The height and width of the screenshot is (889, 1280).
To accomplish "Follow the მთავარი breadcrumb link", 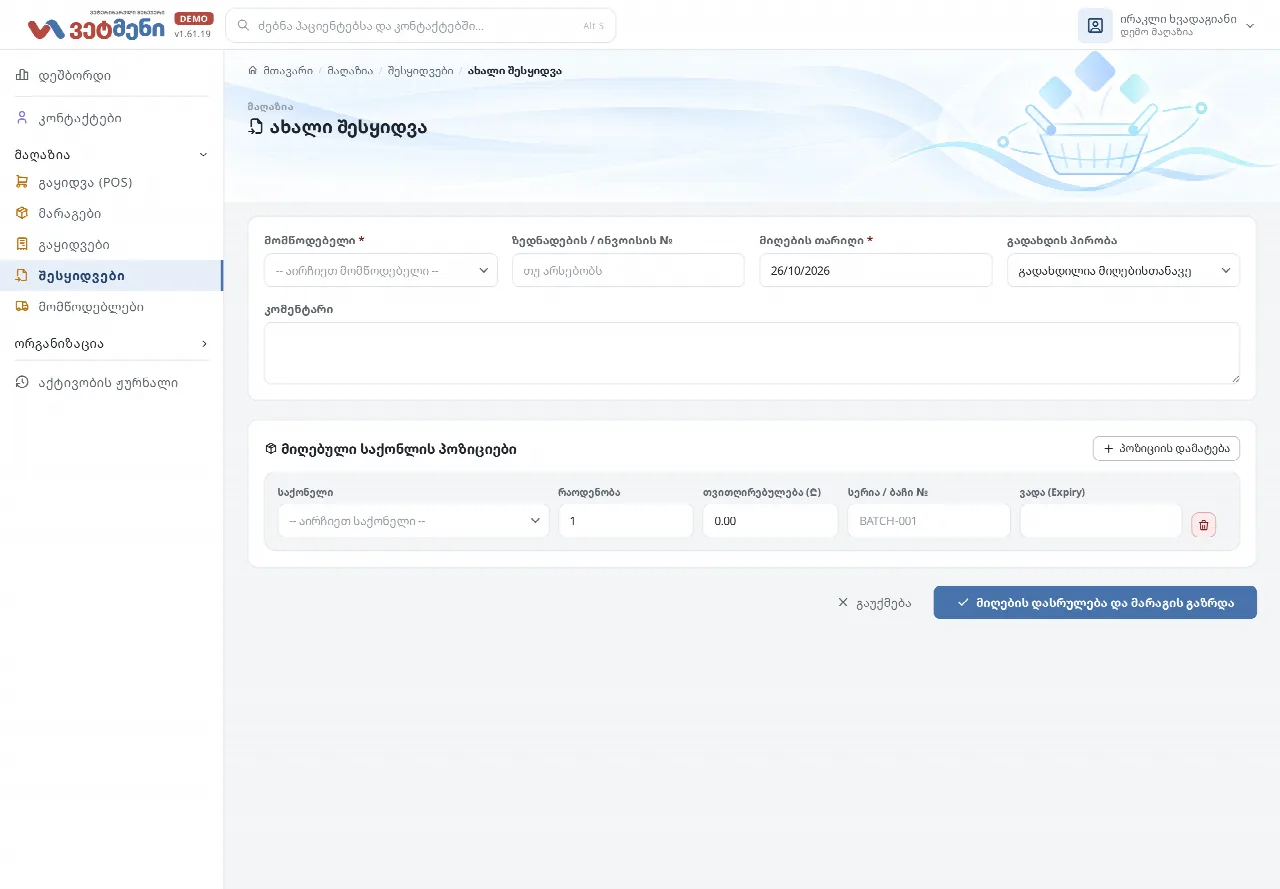I will (x=288, y=71).
